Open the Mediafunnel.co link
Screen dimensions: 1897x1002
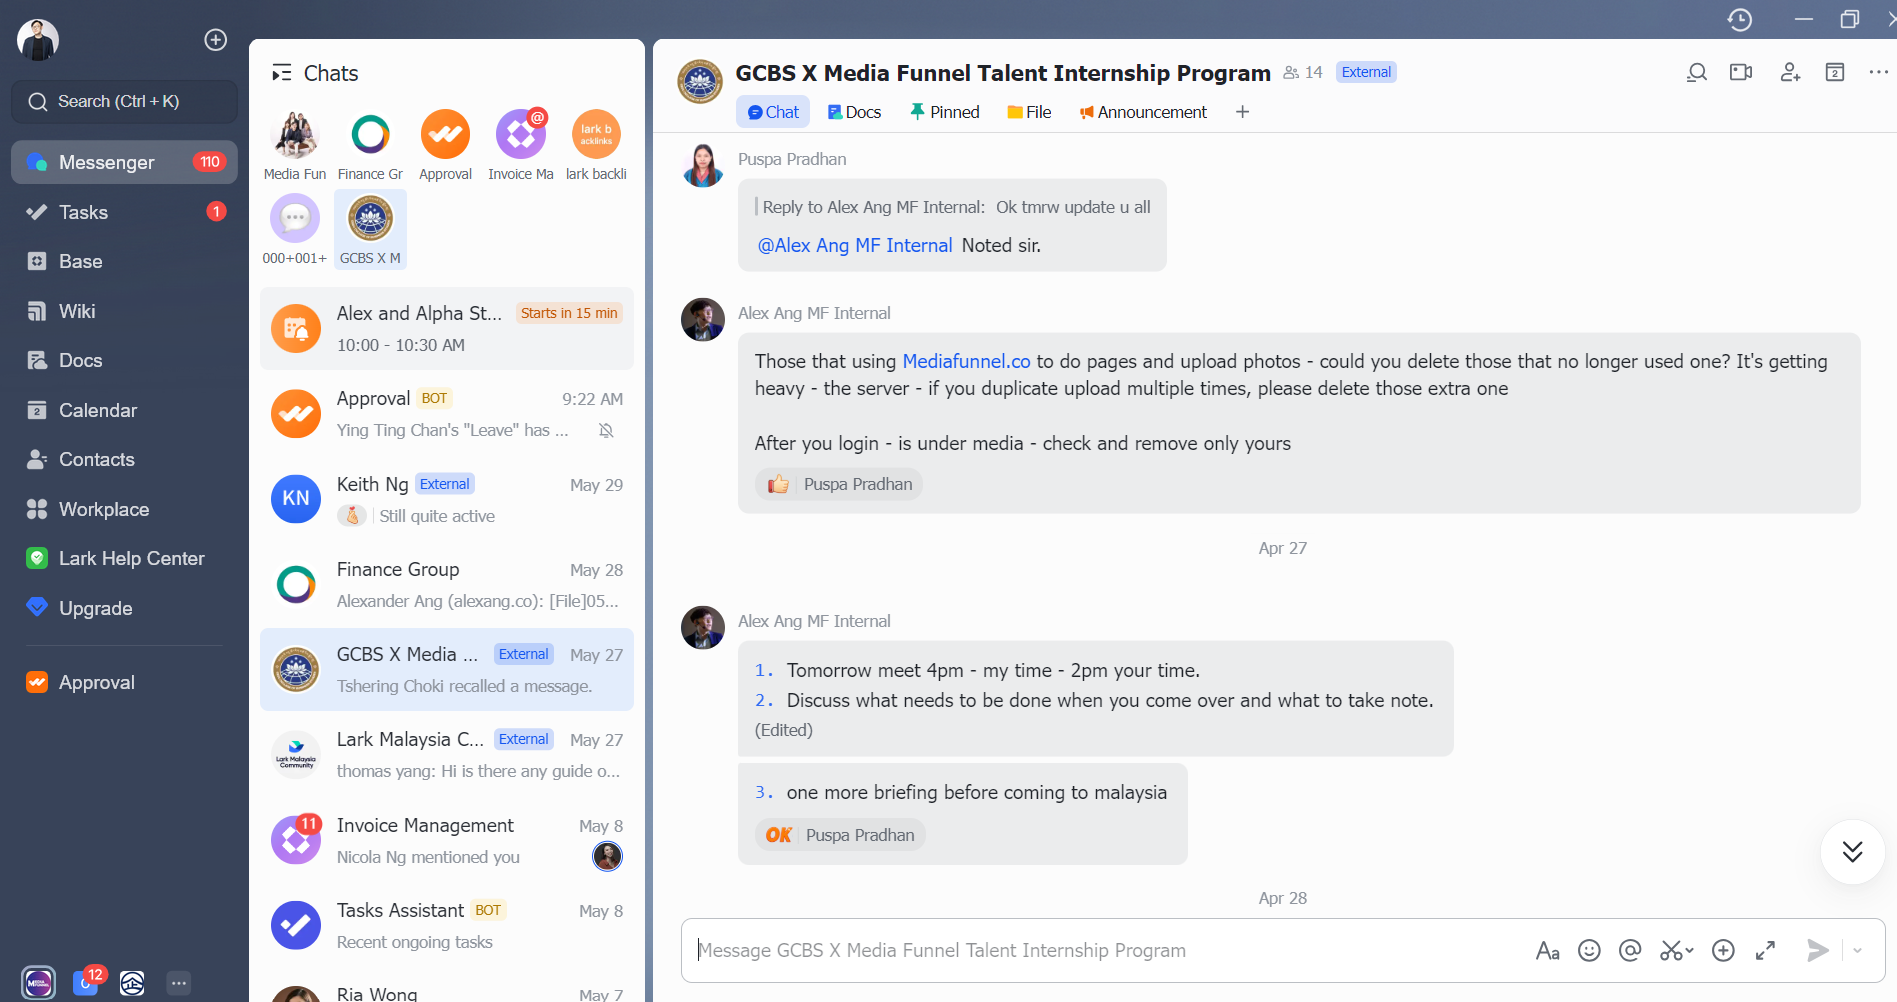[966, 361]
